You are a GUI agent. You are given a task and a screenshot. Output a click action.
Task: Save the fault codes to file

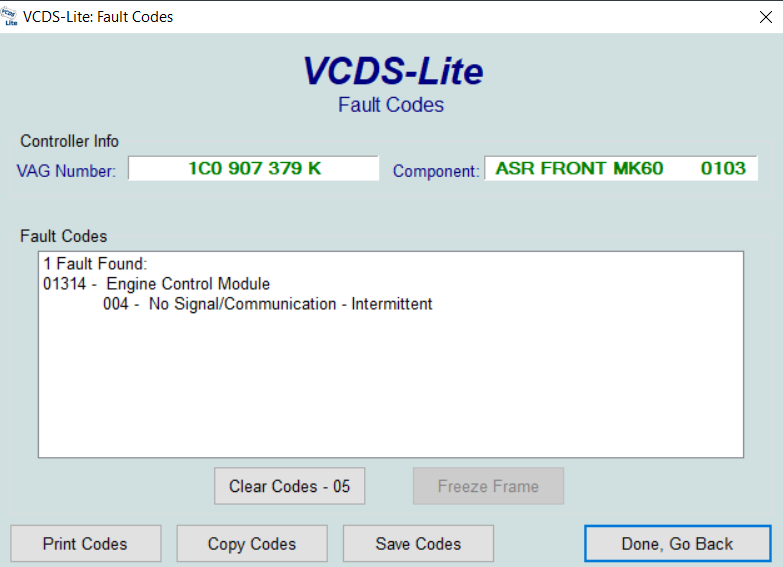click(x=418, y=544)
